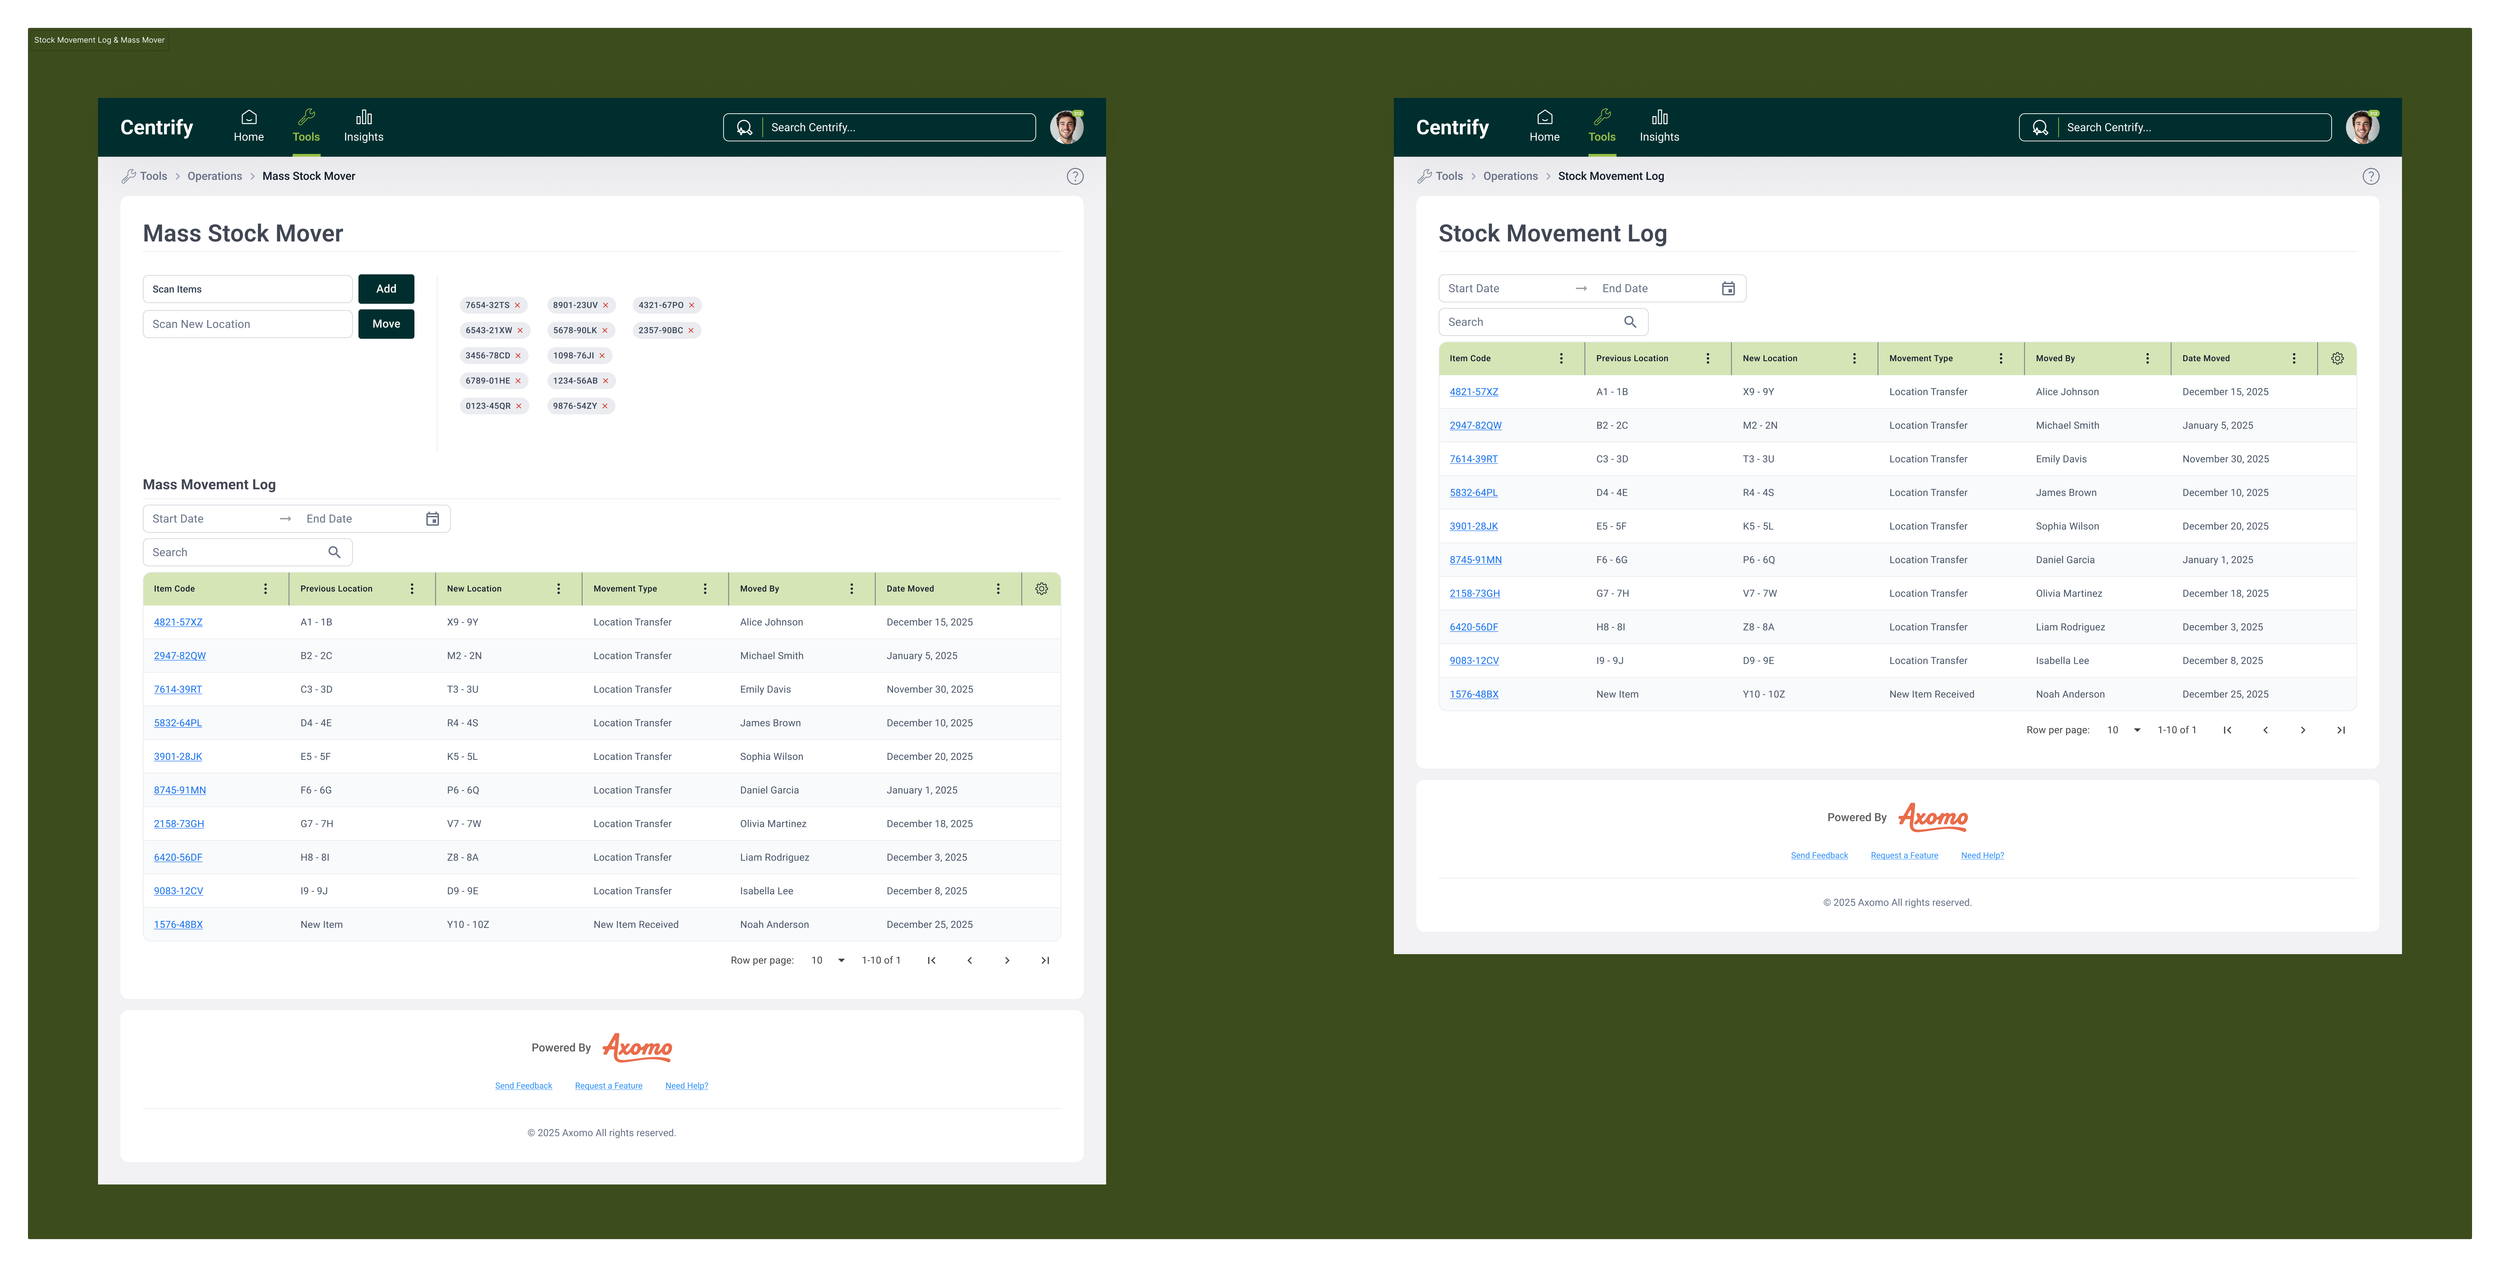
Task: Open Item Code column menu in Mass Movement Log
Action: (265, 589)
